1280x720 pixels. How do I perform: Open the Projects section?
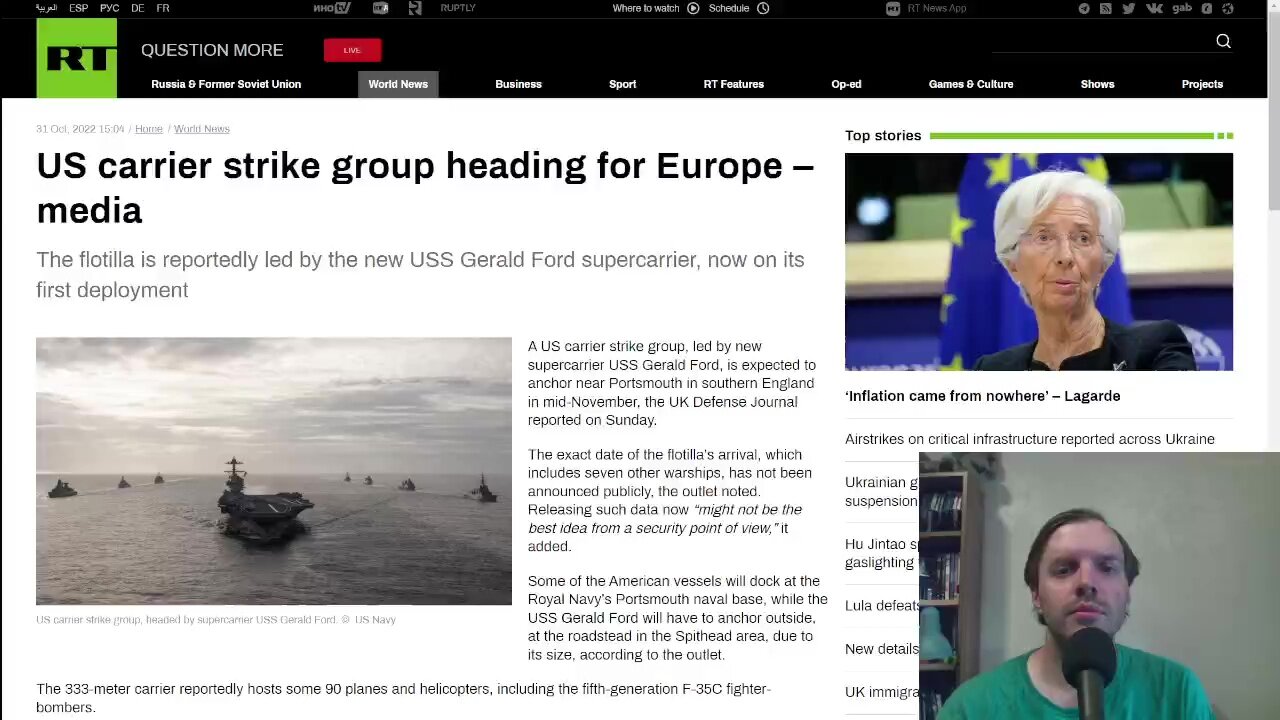pos(1202,84)
